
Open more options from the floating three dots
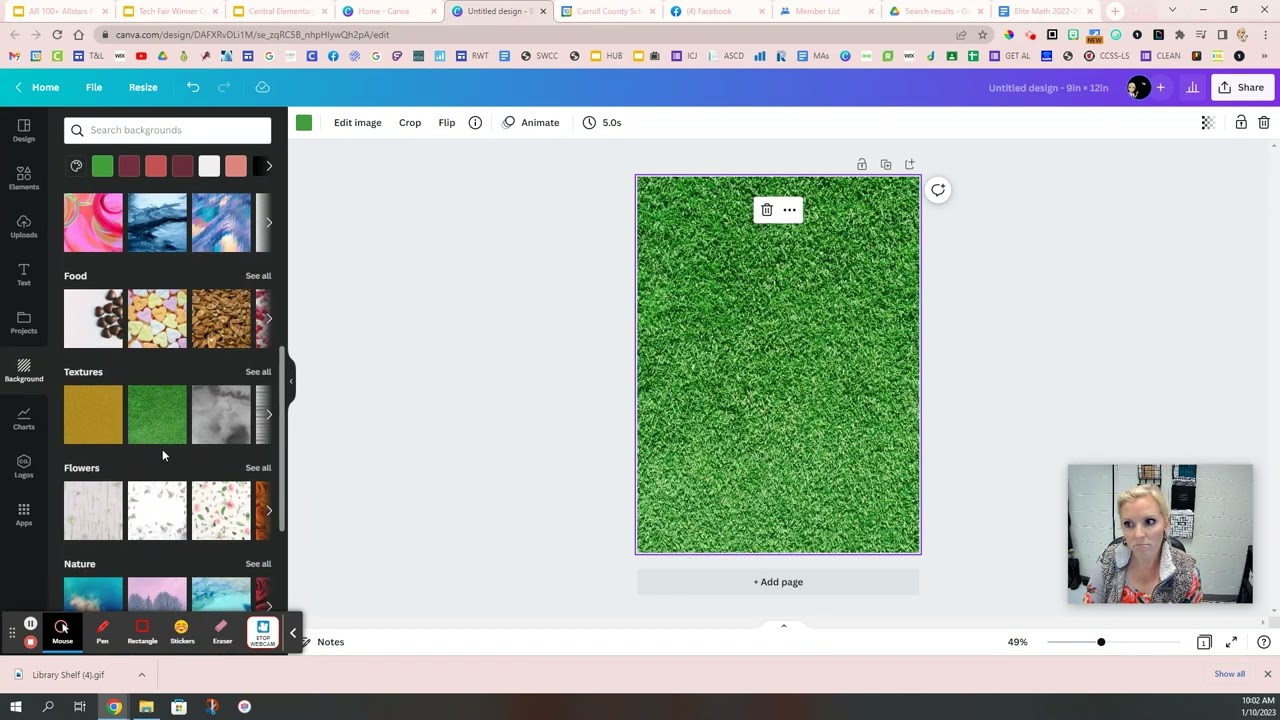[790, 210]
